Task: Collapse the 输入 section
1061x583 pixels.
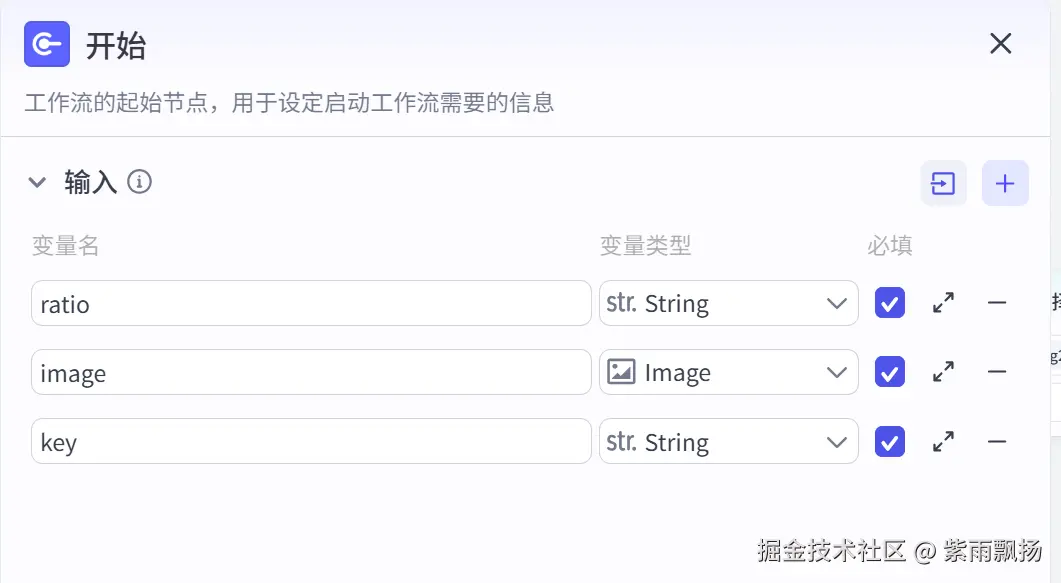Action: tap(37, 182)
